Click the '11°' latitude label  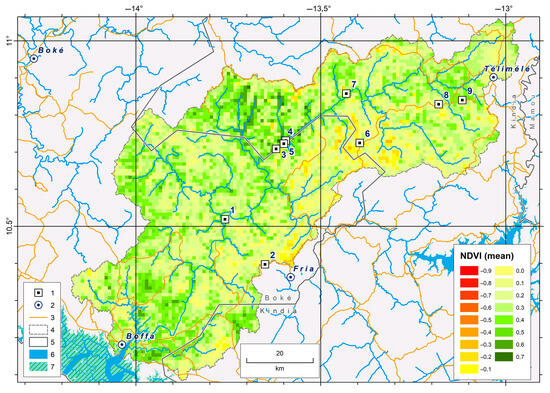[x=9, y=41]
